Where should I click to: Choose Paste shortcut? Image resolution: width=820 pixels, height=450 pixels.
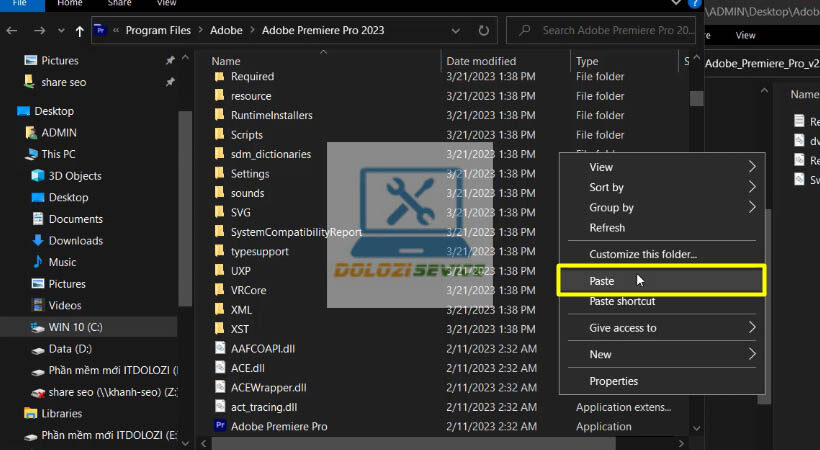coord(662,301)
